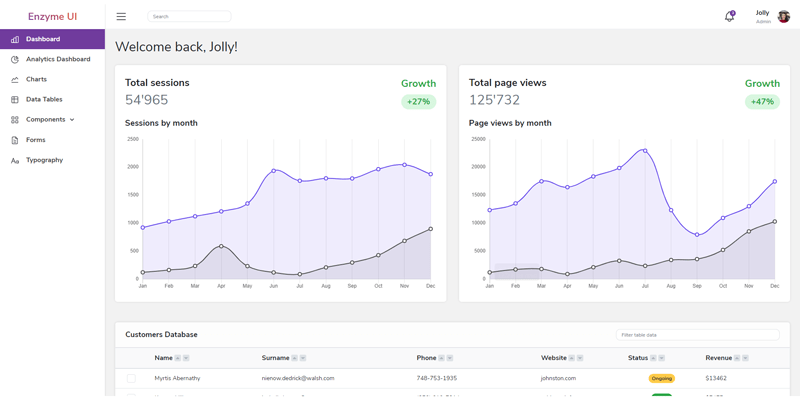Open the Dashboard menu item
Image resolution: width=800 pixels, height=400 pixels.
tap(43, 39)
